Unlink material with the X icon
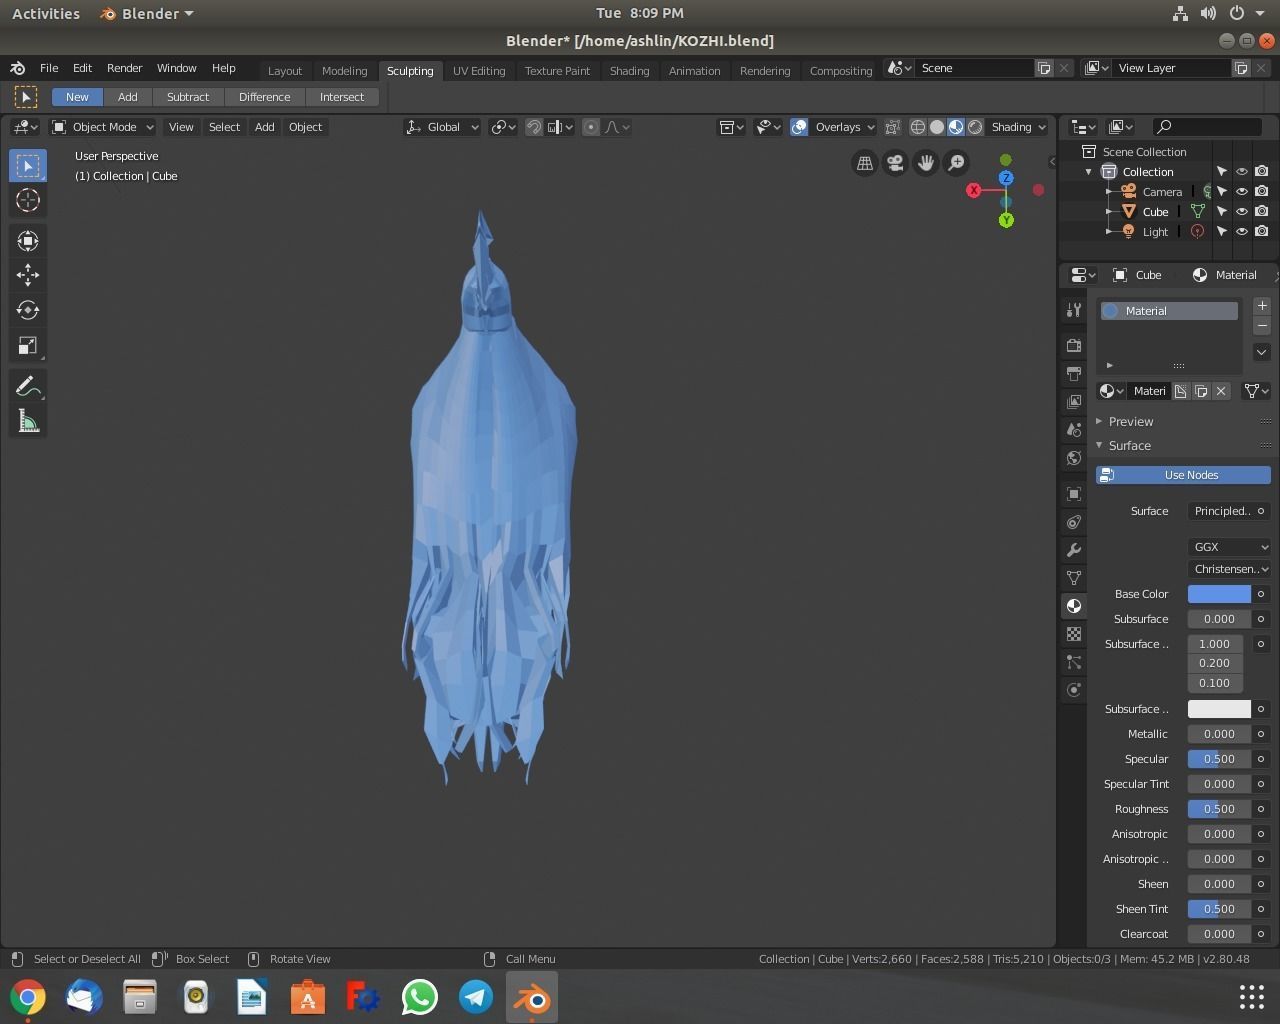 [x=1221, y=391]
